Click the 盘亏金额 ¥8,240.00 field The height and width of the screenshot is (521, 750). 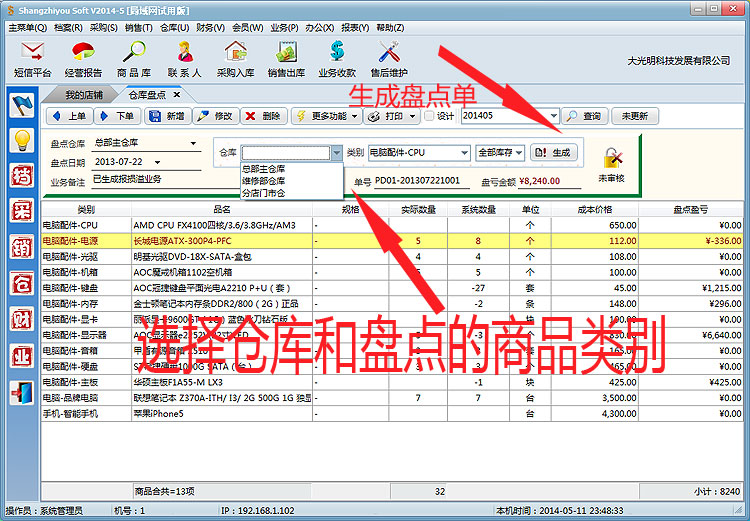pos(549,181)
